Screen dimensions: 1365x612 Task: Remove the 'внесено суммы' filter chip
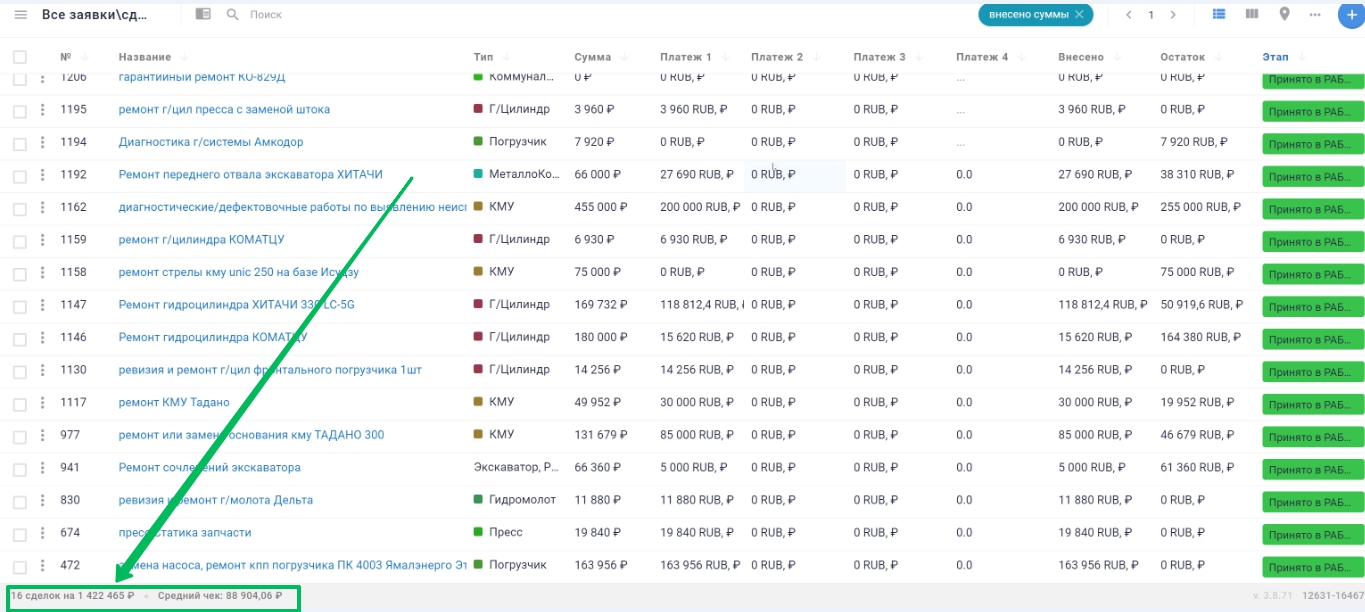(x=1079, y=15)
